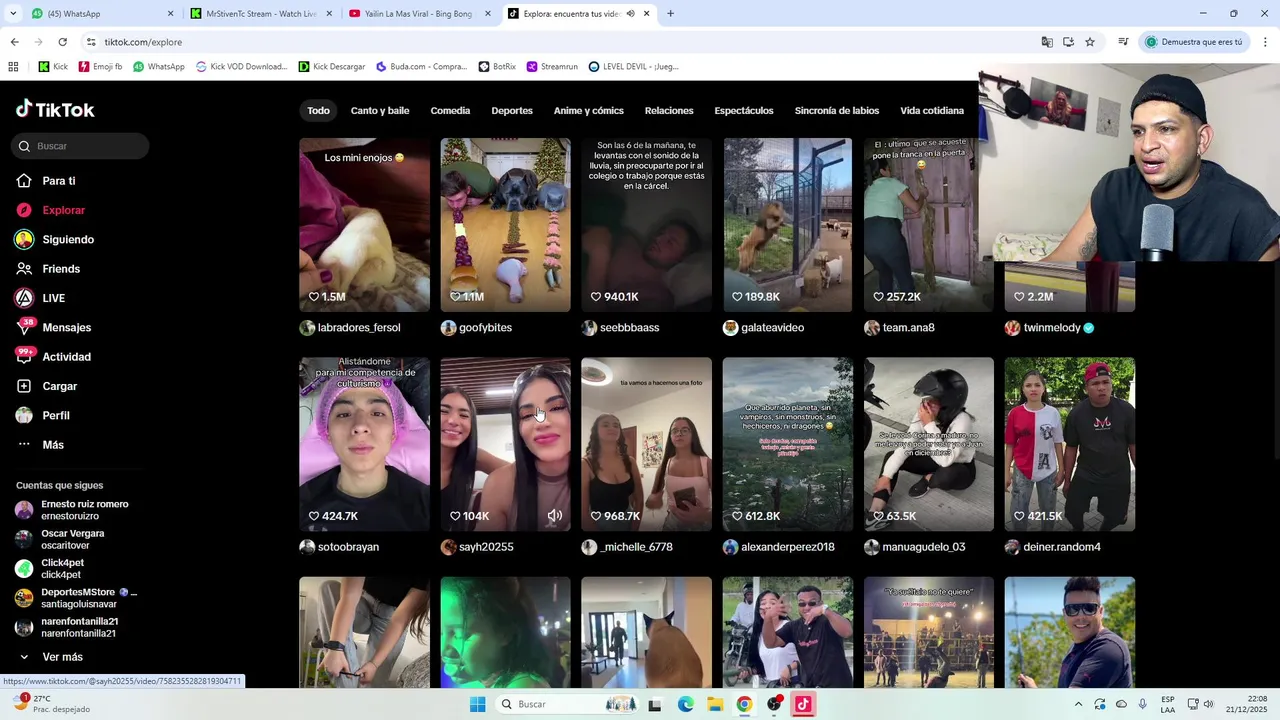
Task: Click the Cargar upload plus icon
Action: (x=24, y=386)
